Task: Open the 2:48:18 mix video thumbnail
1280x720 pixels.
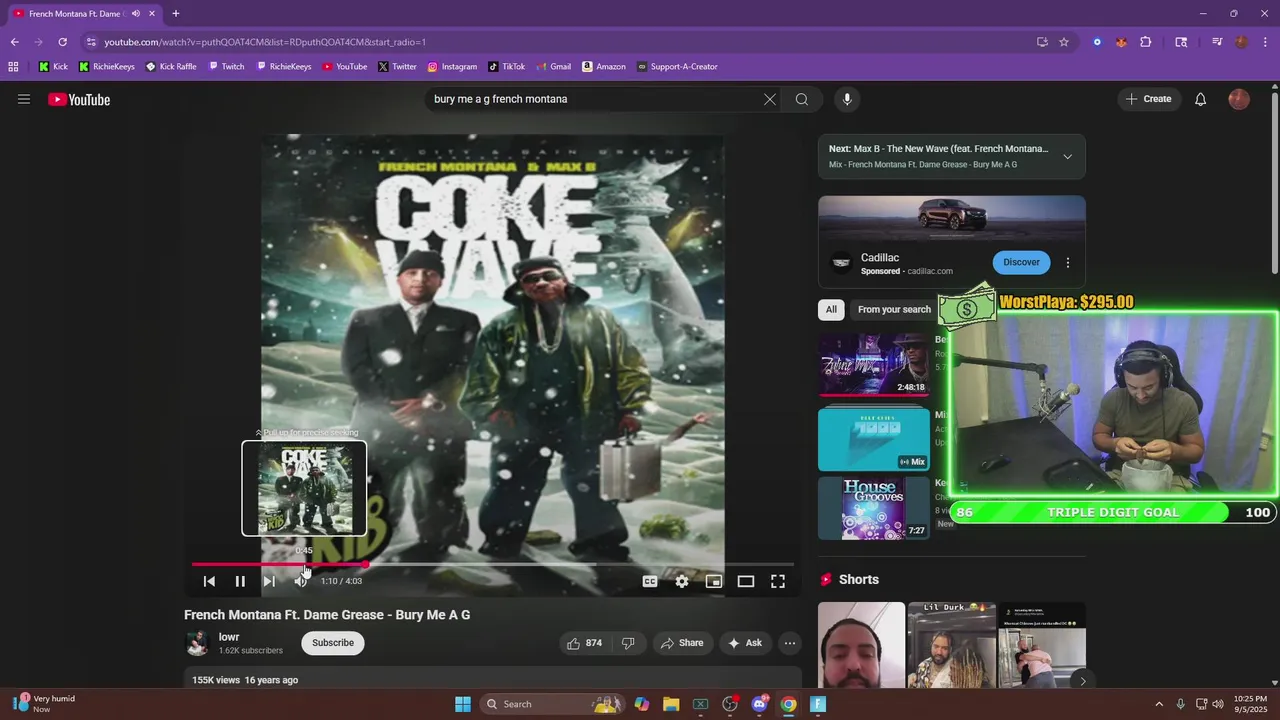Action: pyautogui.click(x=874, y=364)
